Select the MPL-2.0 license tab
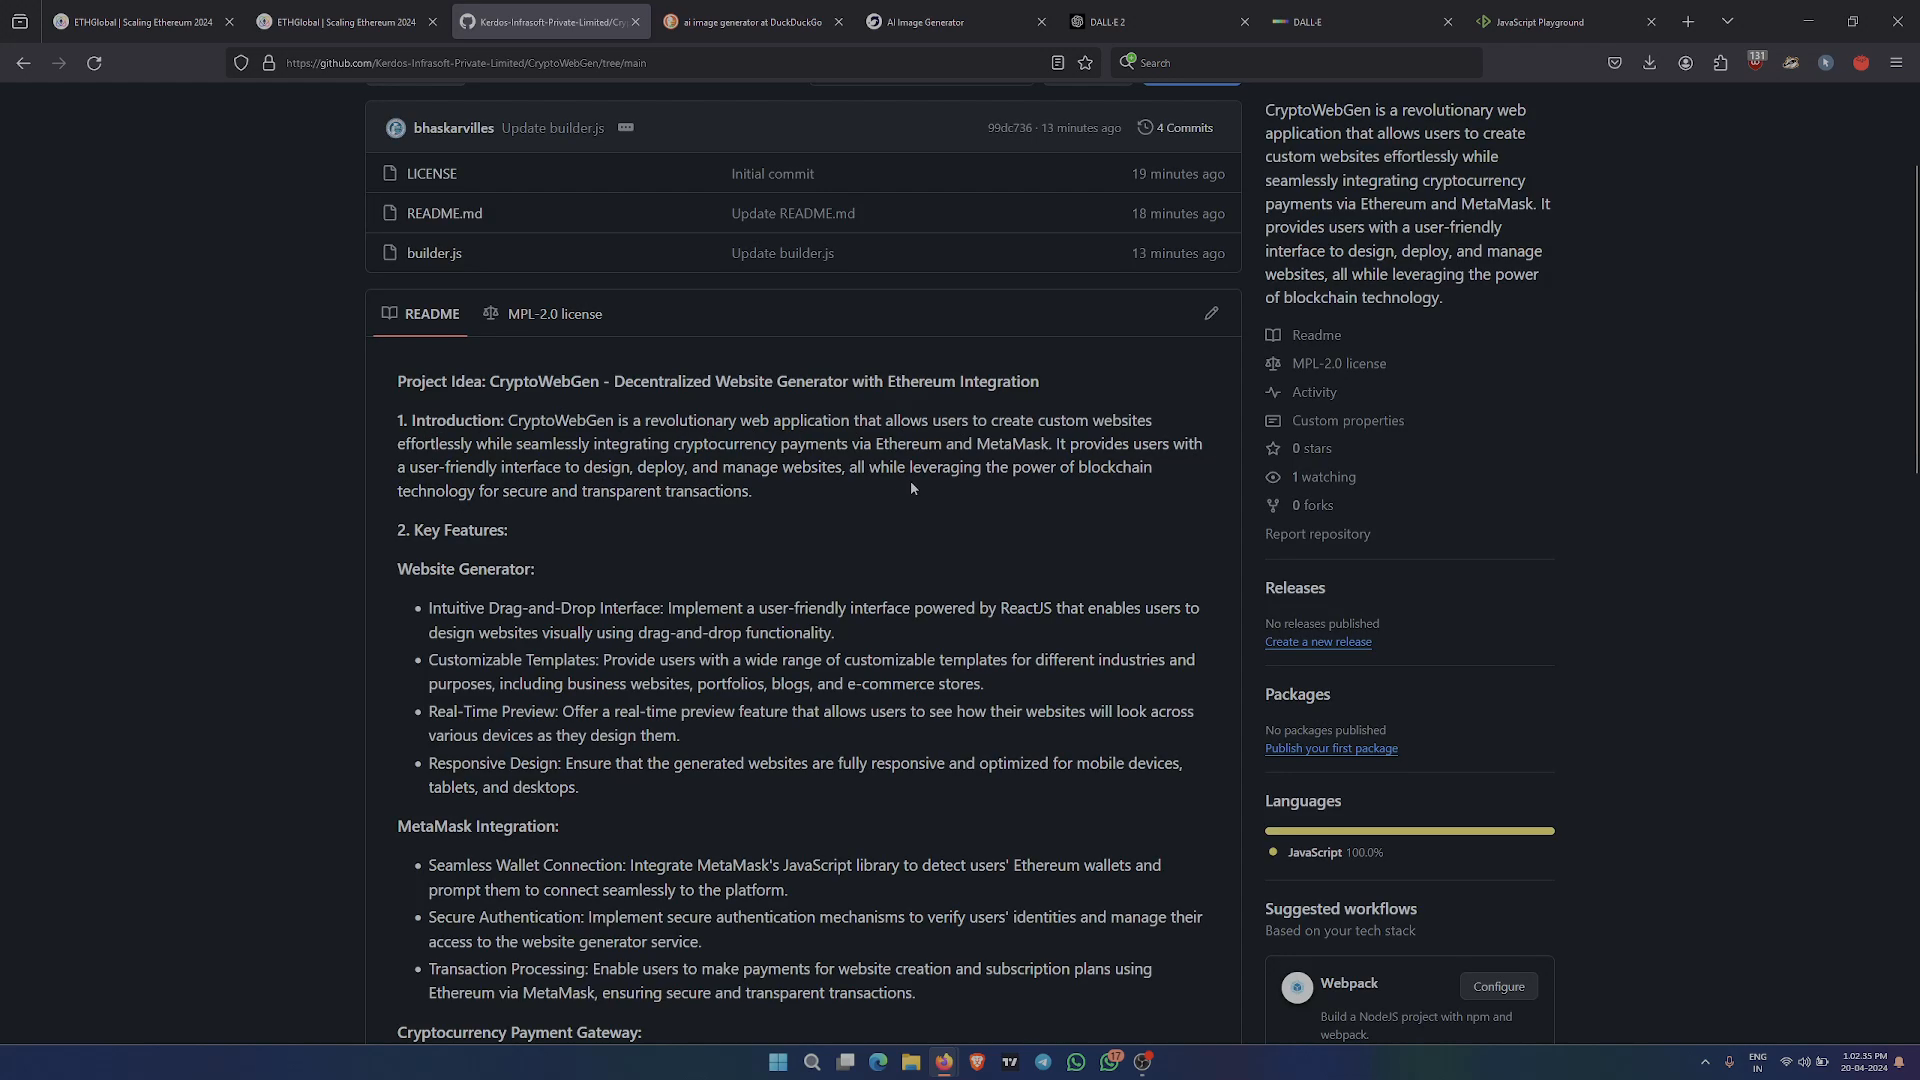Image resolution: width=1920 pixels, height=1080 pixels. (x=542, y=313)
